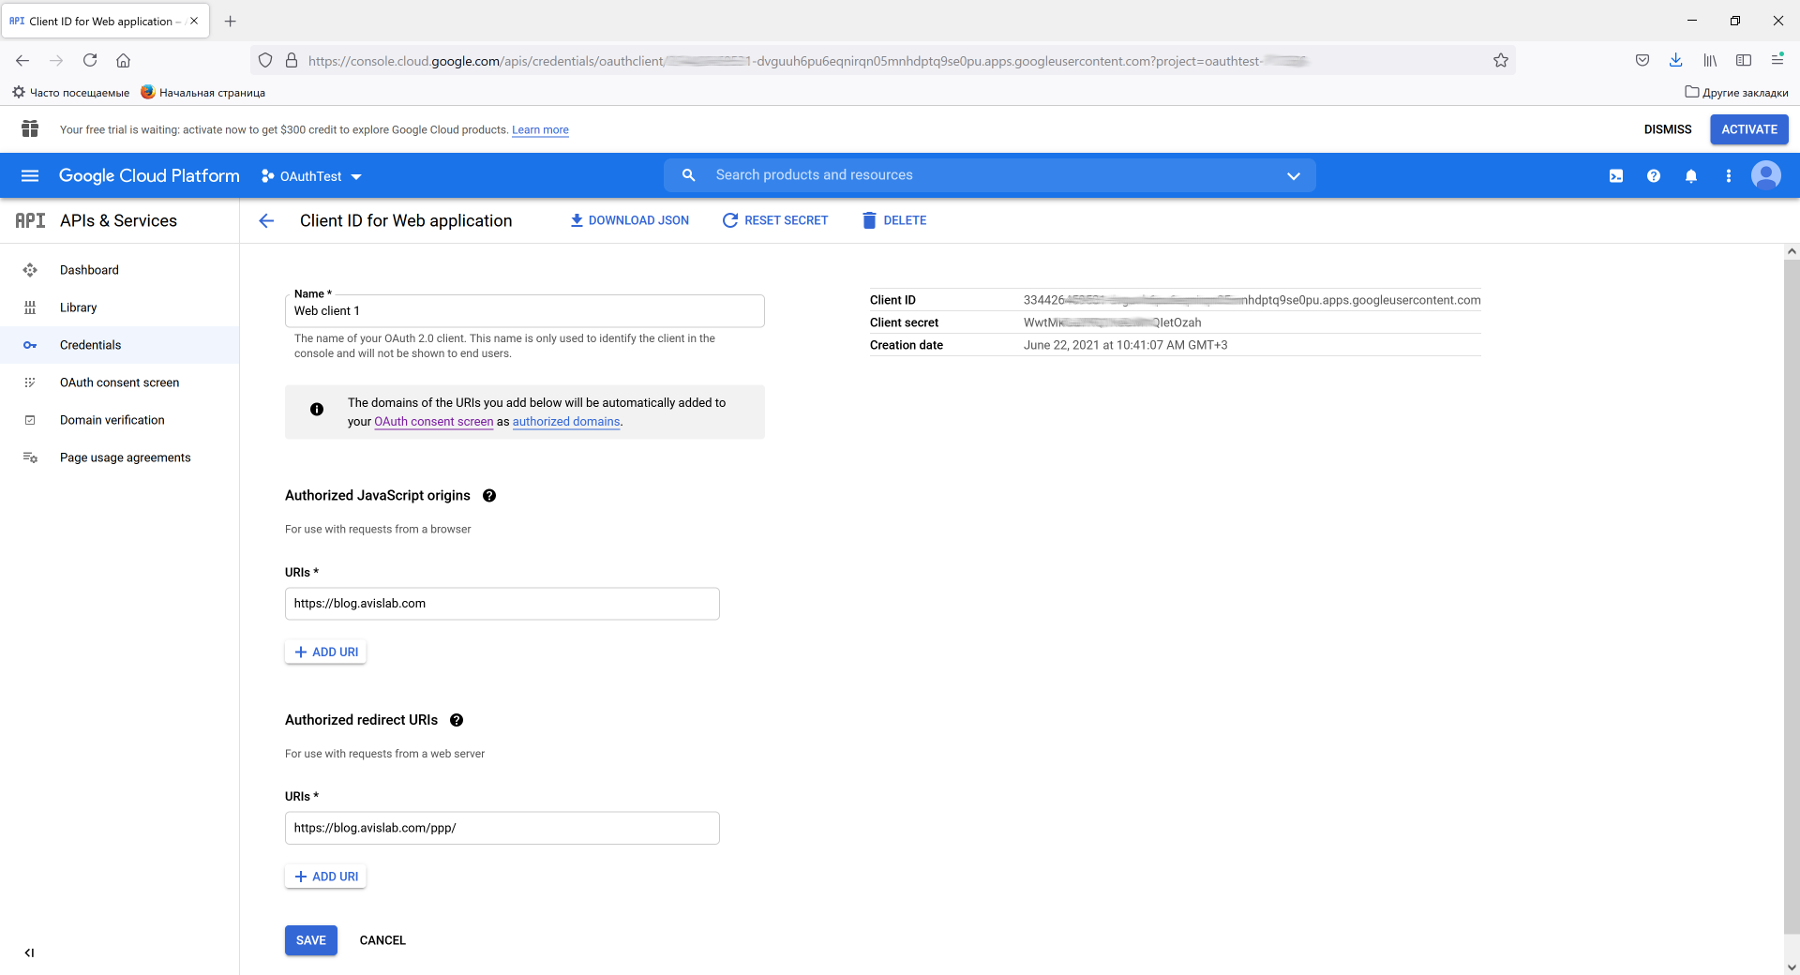Open the OAuthTest project selector dropdown
The height and width of the screenshot is (975, 1800).
312,177
